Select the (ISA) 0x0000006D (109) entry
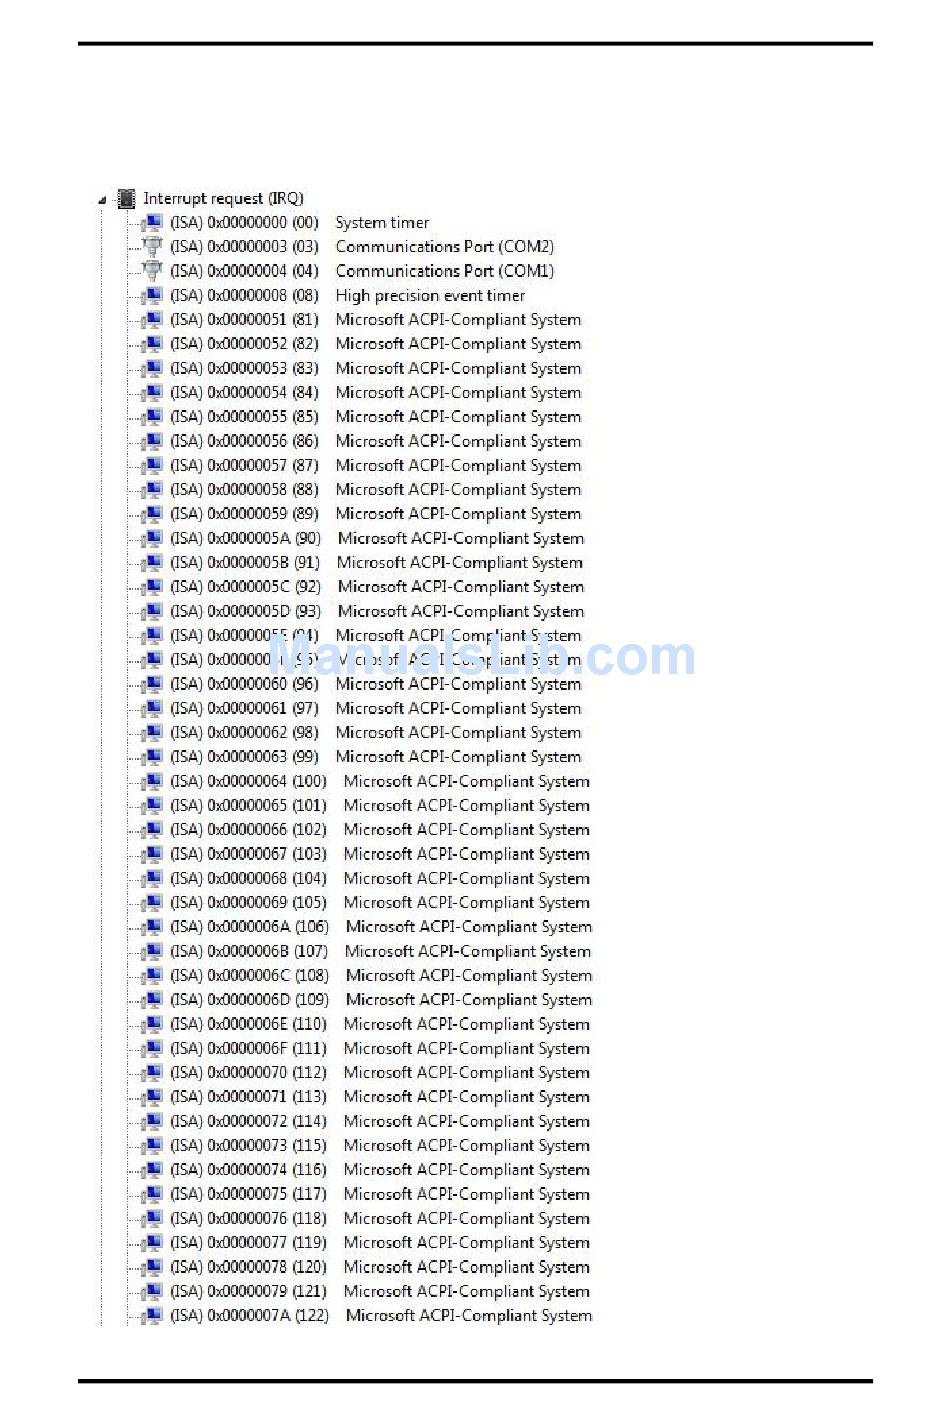 [x=381, y=1000]
